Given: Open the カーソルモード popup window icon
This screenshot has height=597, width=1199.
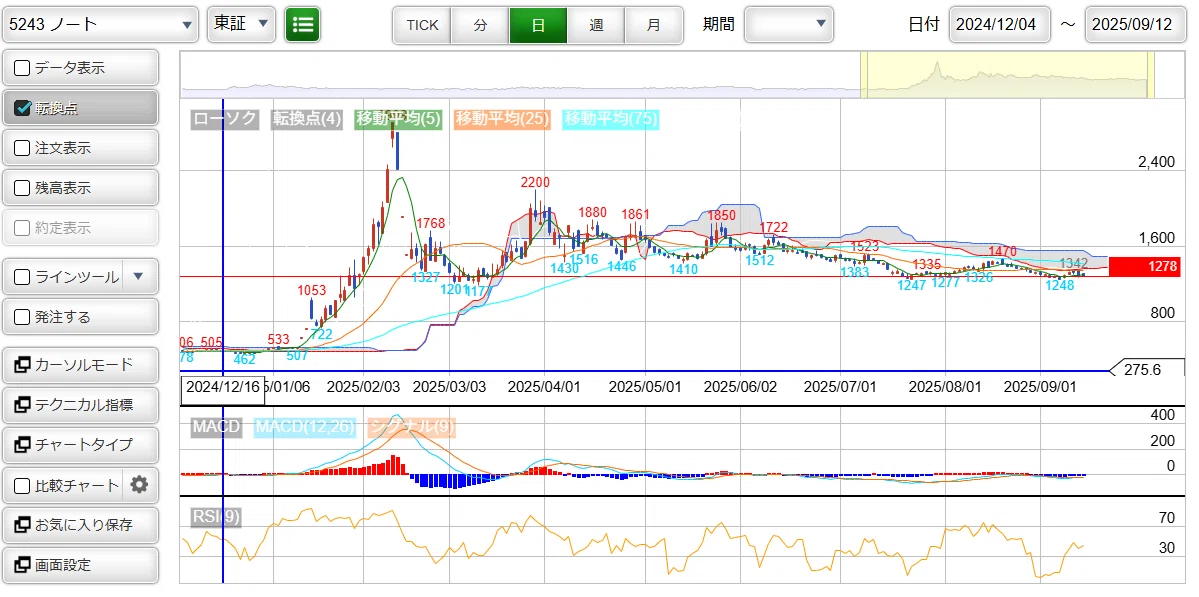Looking at the screenshot, I should pyautogui.click(x=22, y=365).
